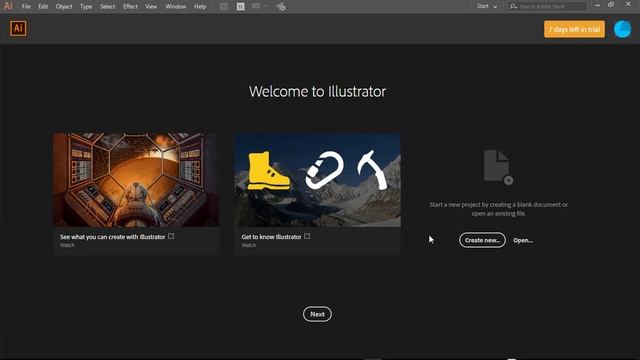Viewport: 640px width, 360px height.
Task: Open the Type menu
Action: coord(86,7)
